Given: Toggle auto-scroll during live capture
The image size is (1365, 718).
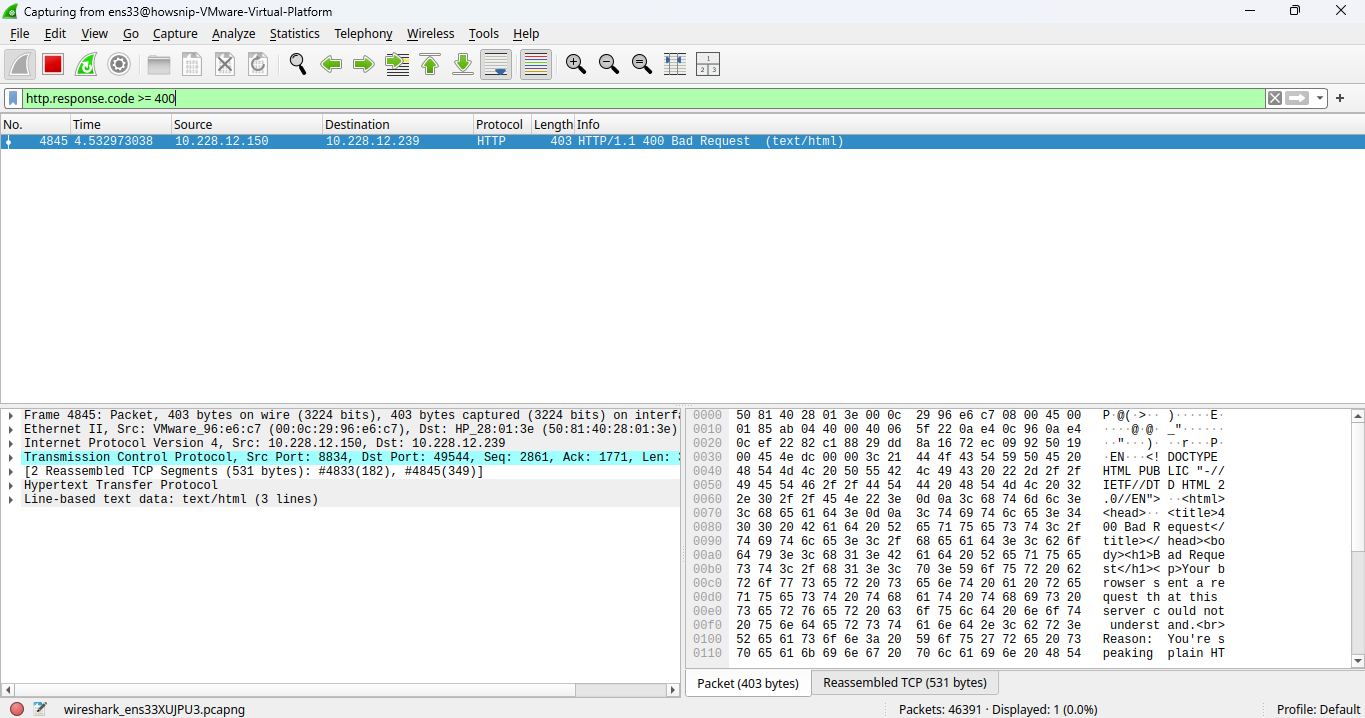Looking at the screenshot, I should click(496, 64).
